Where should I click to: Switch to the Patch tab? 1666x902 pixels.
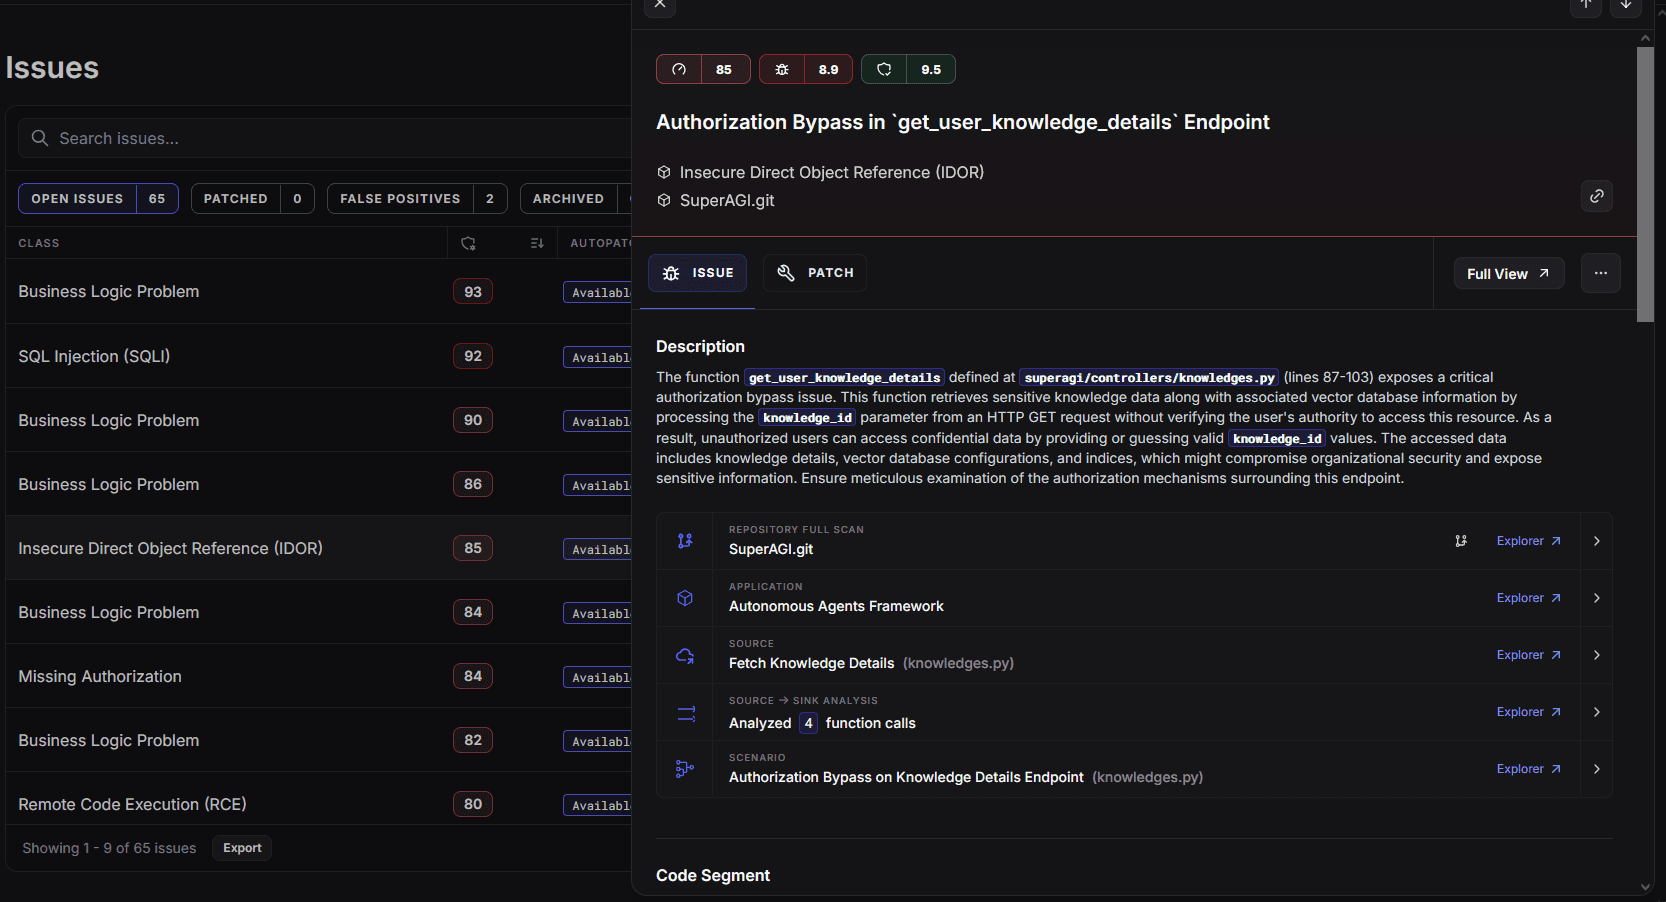(815, 273)
